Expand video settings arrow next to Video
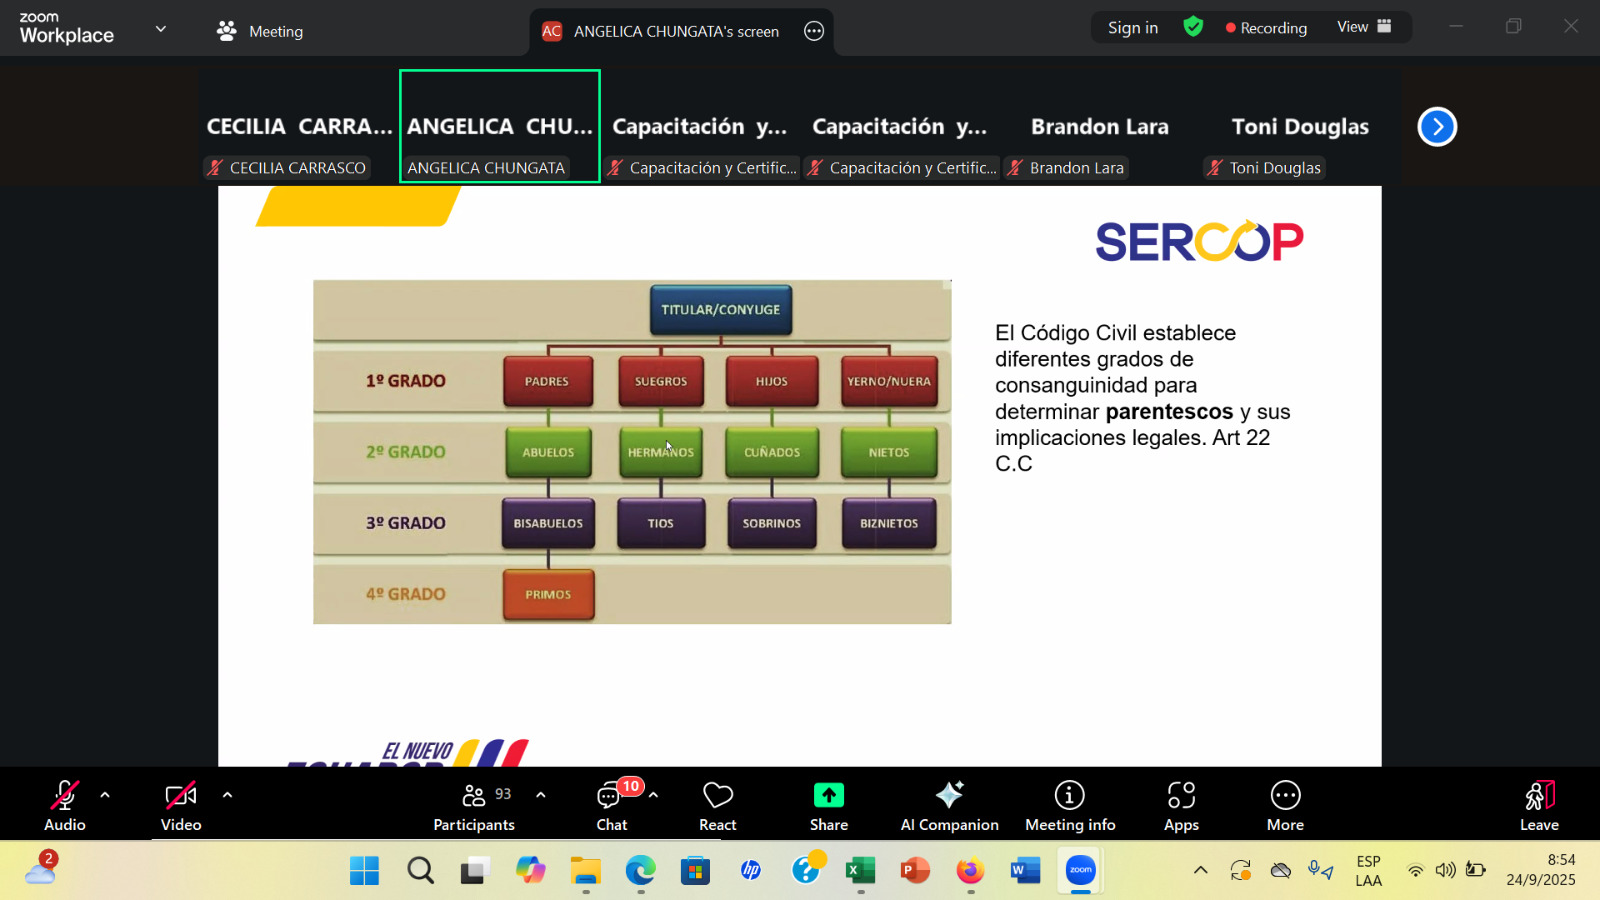Image resolution: width=1600 pixels, height=900 pixels. click(x=228, y=795)
